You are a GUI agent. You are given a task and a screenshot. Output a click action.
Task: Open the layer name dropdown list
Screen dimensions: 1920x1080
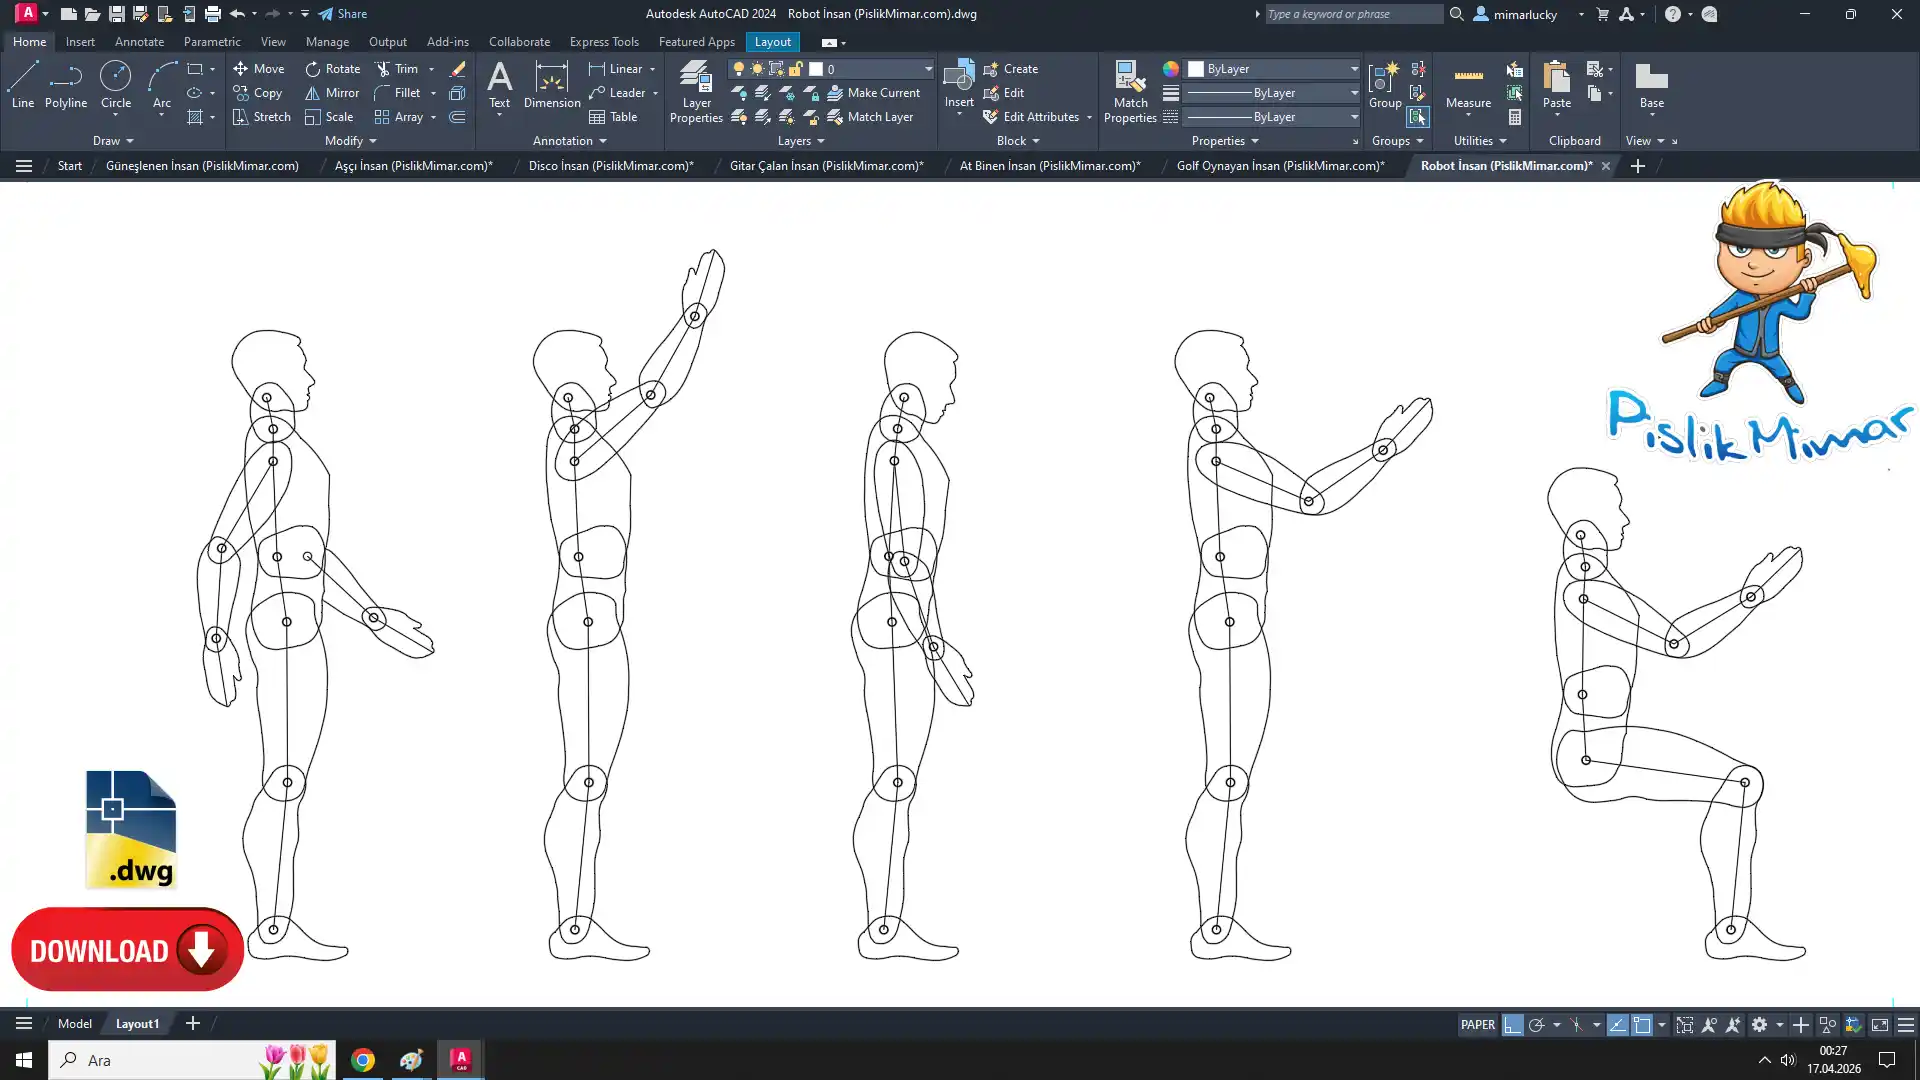coord(927,69)
